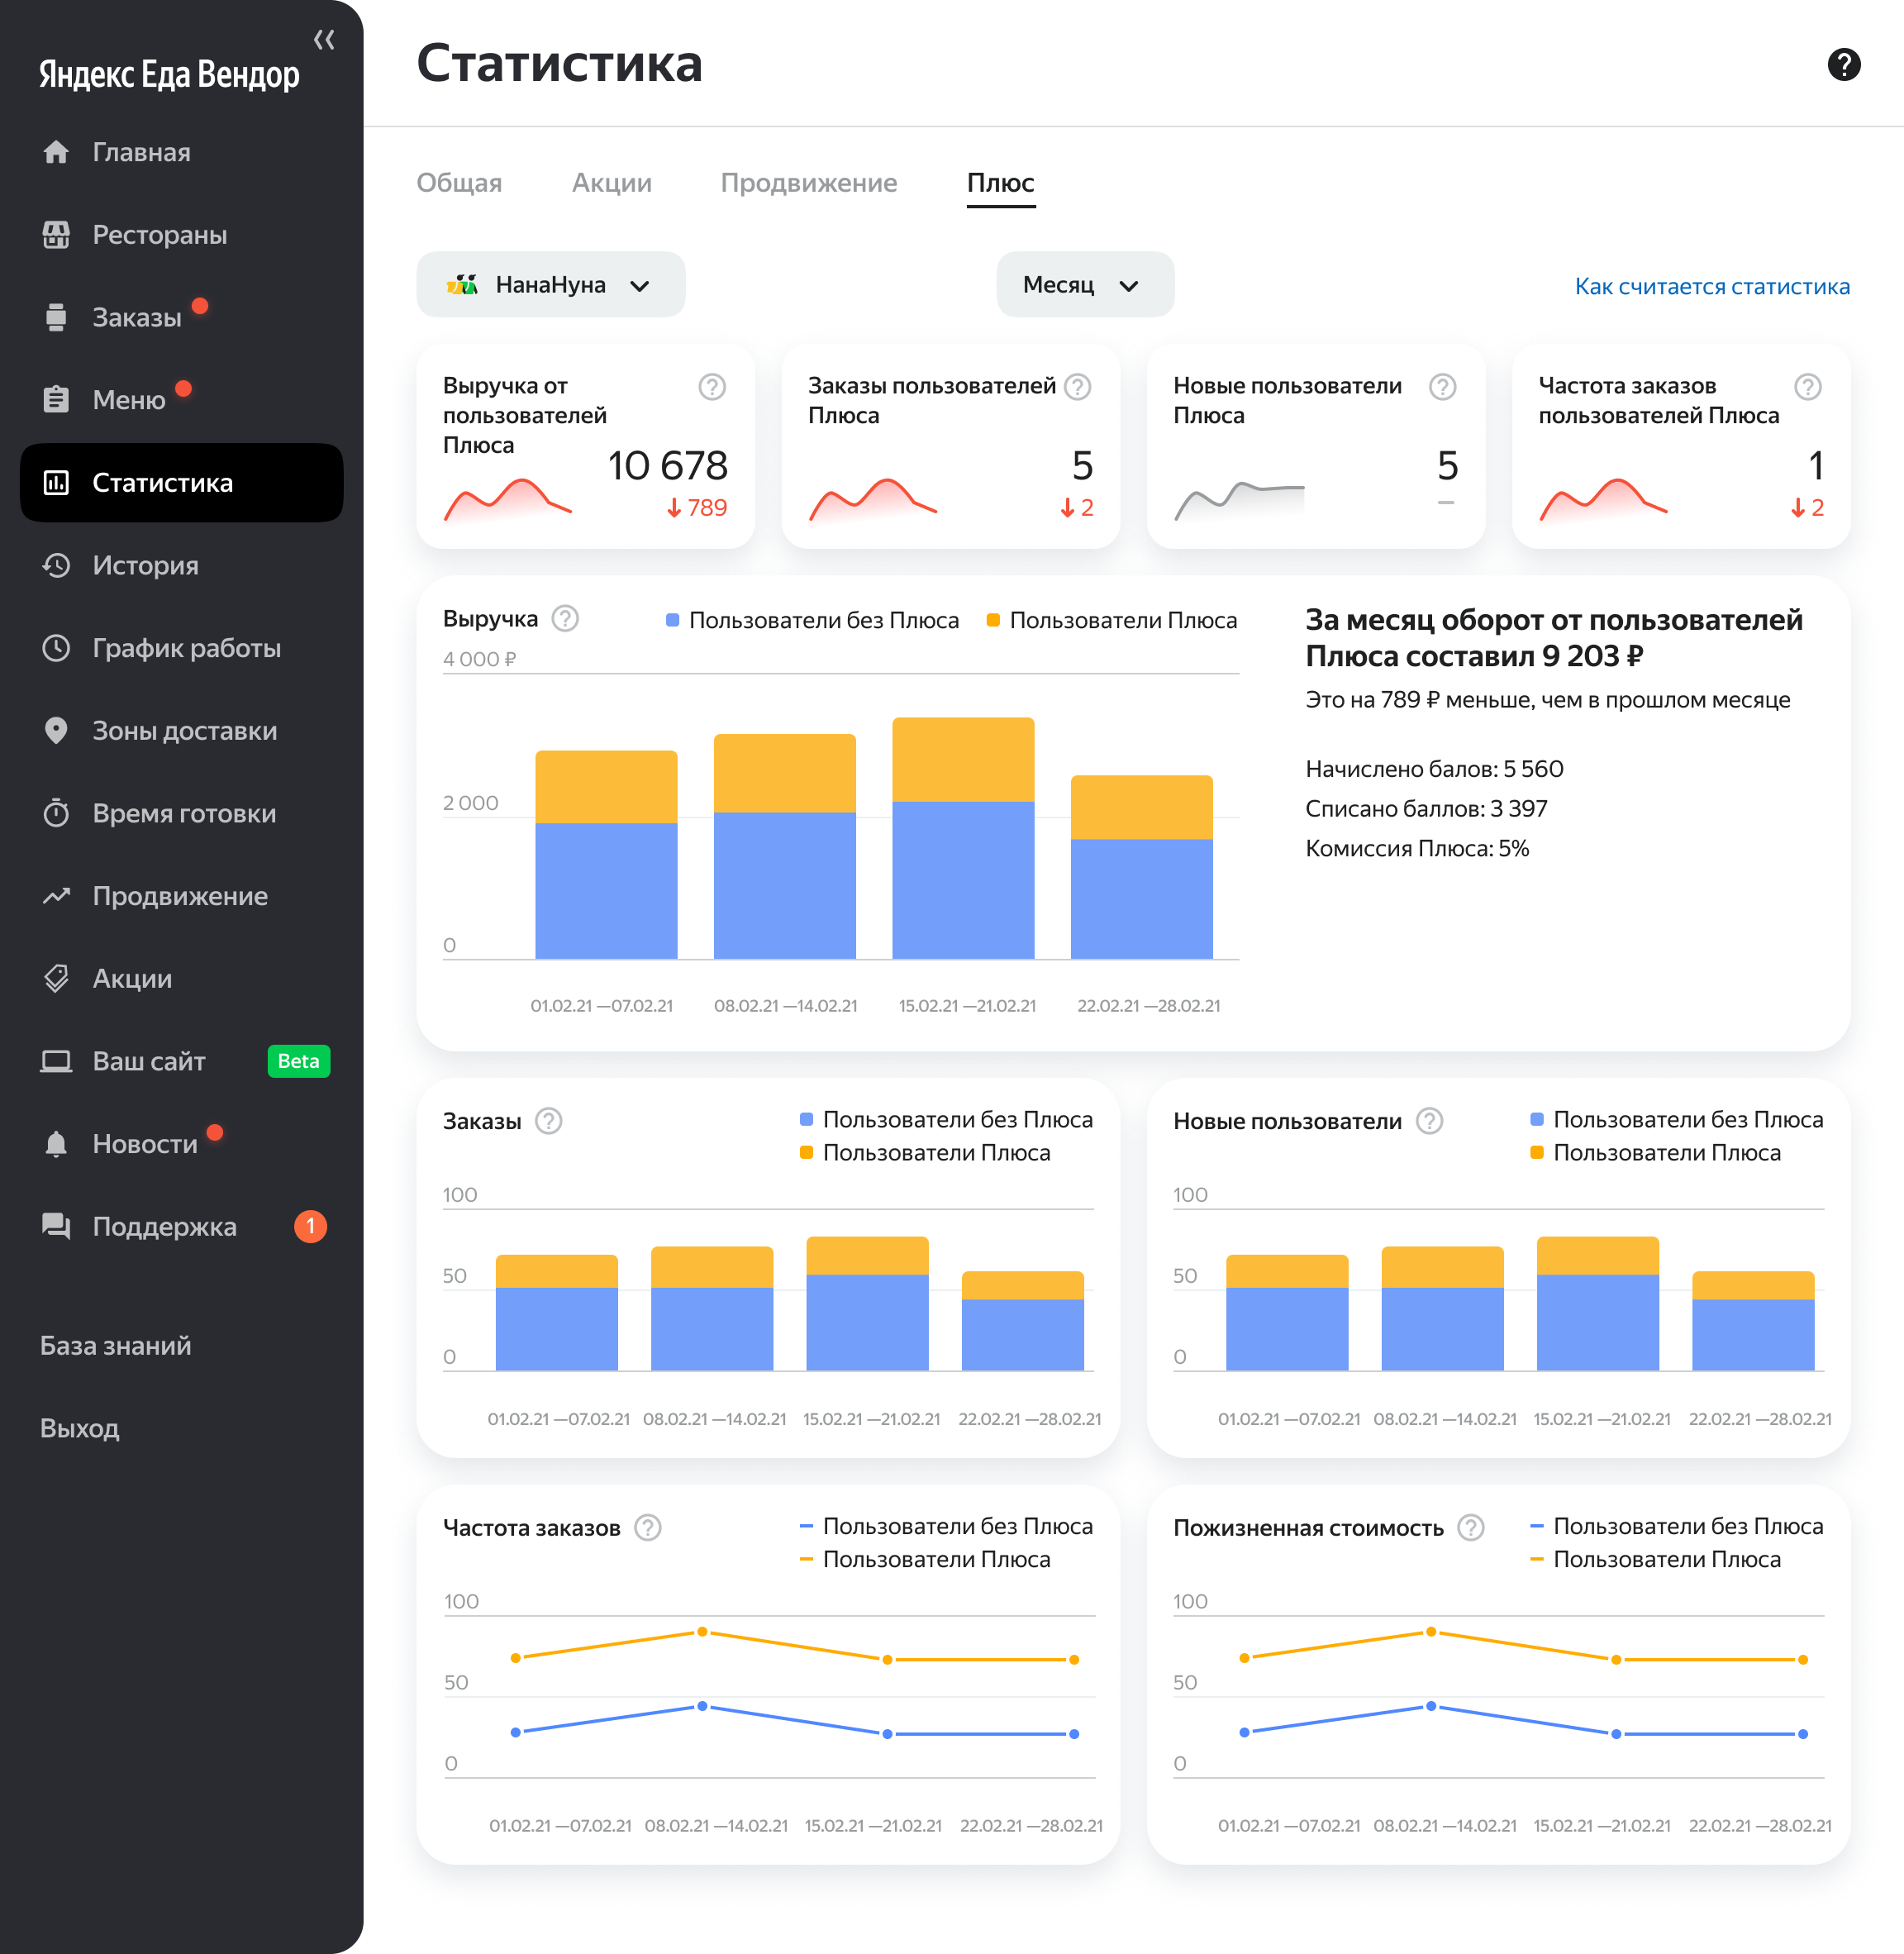
Task: Click the График работы clock icon
Action: pyautogui.click(x=56, y=648)
